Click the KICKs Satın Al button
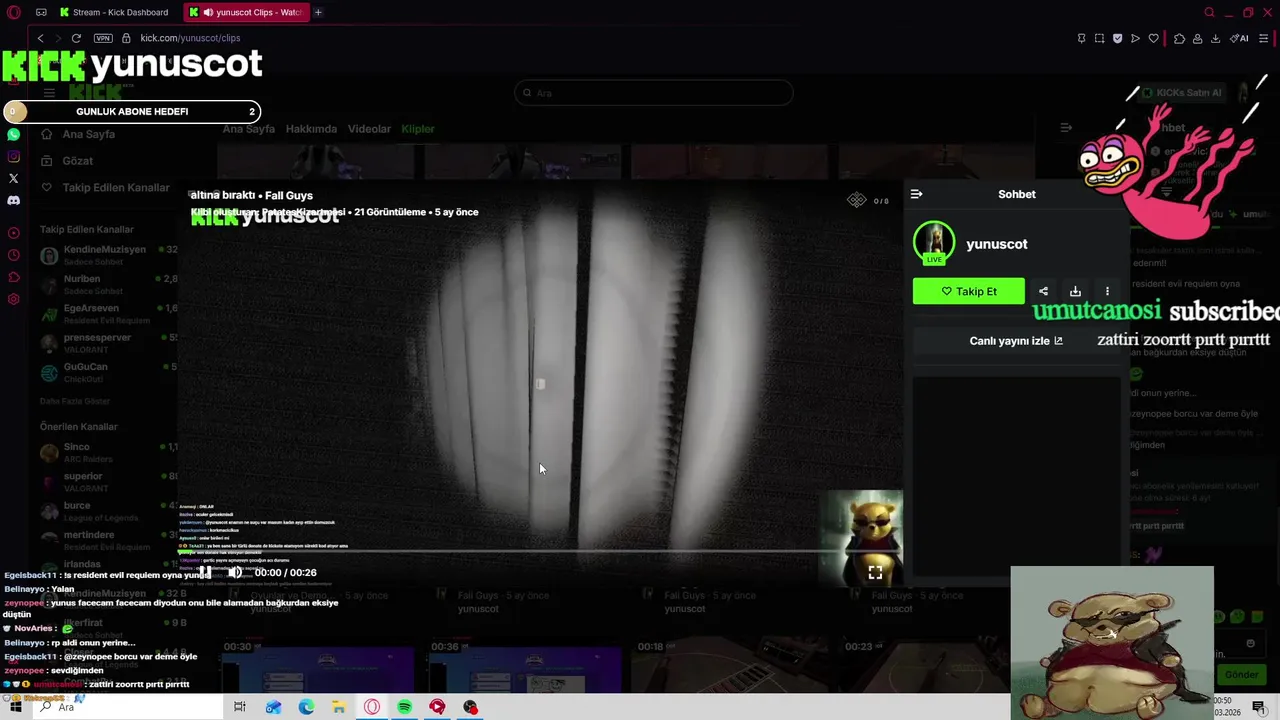Image resolution: width=1280 pixels, height=720 pixels. tap(1182, 93)
